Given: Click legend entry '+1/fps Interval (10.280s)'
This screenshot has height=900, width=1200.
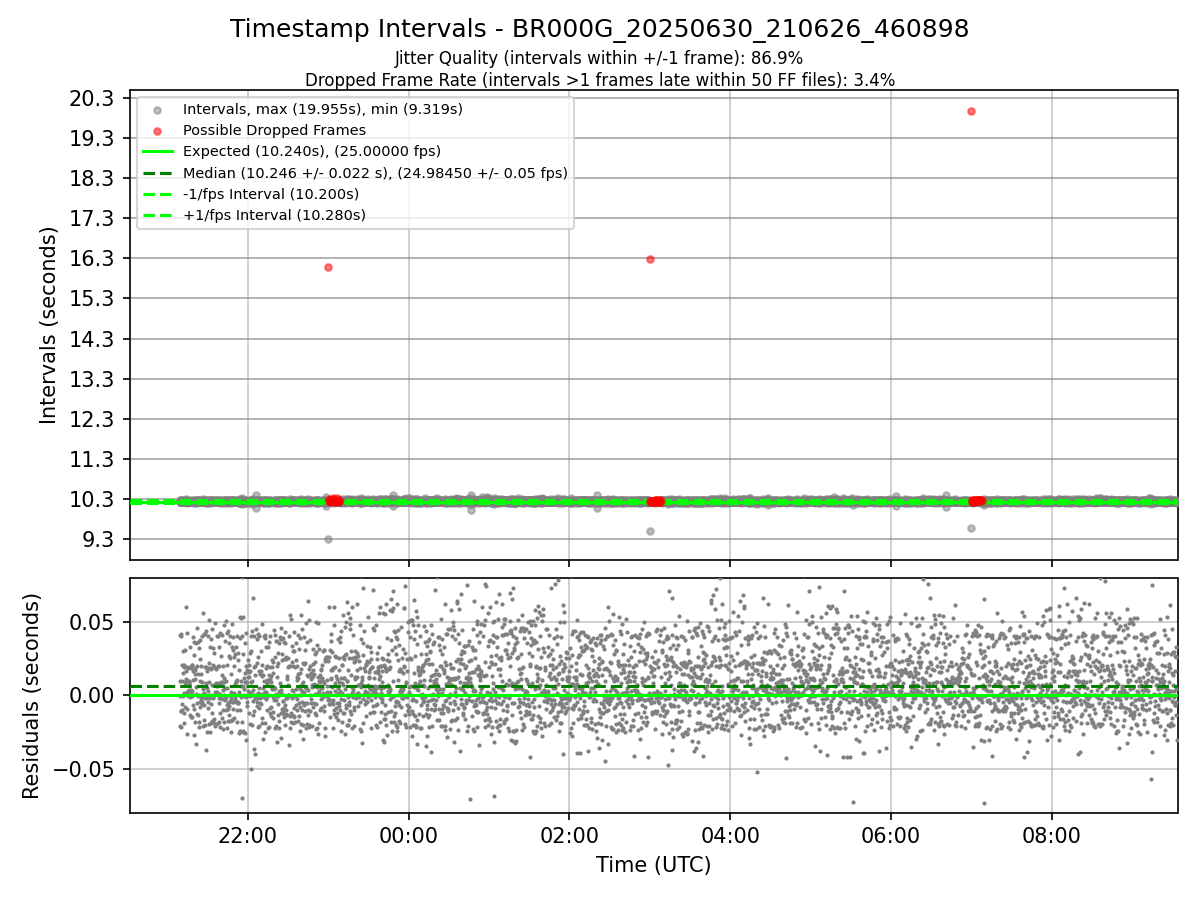Looking at the screenshot, I should [274, 215].
